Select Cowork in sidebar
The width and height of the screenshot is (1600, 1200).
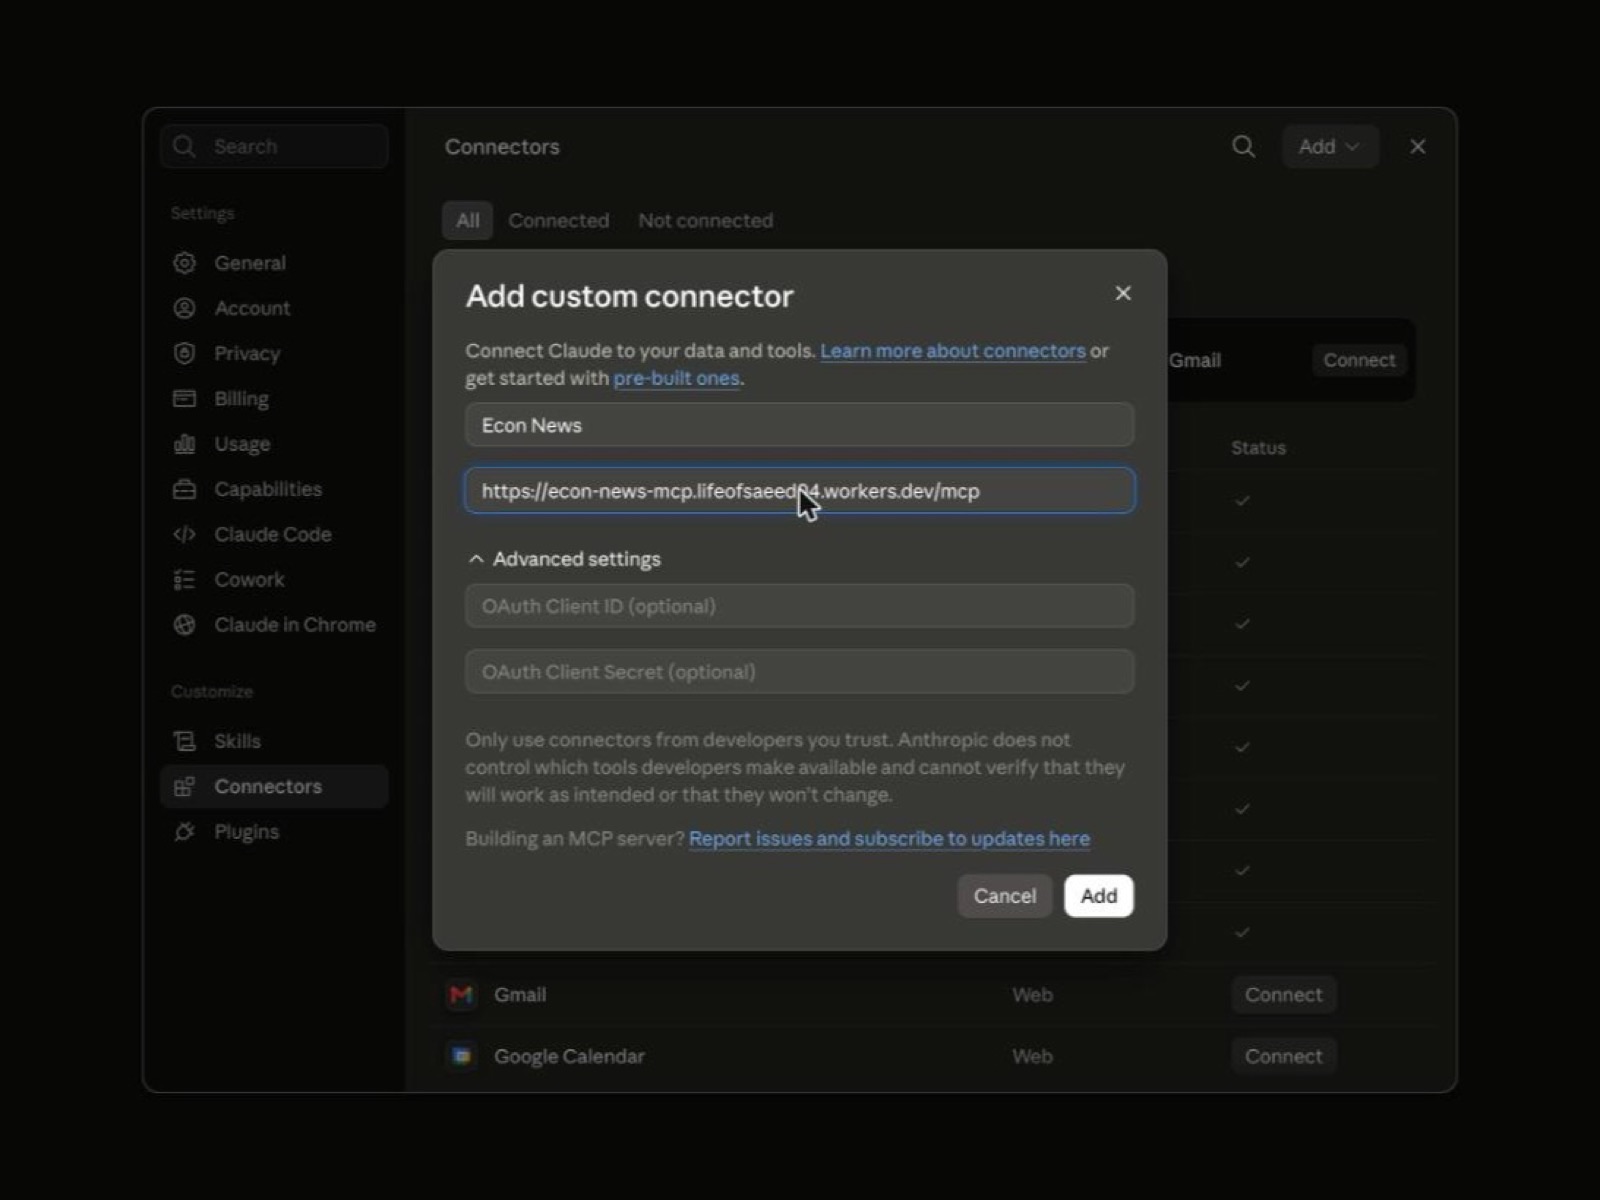pos(274,579)
